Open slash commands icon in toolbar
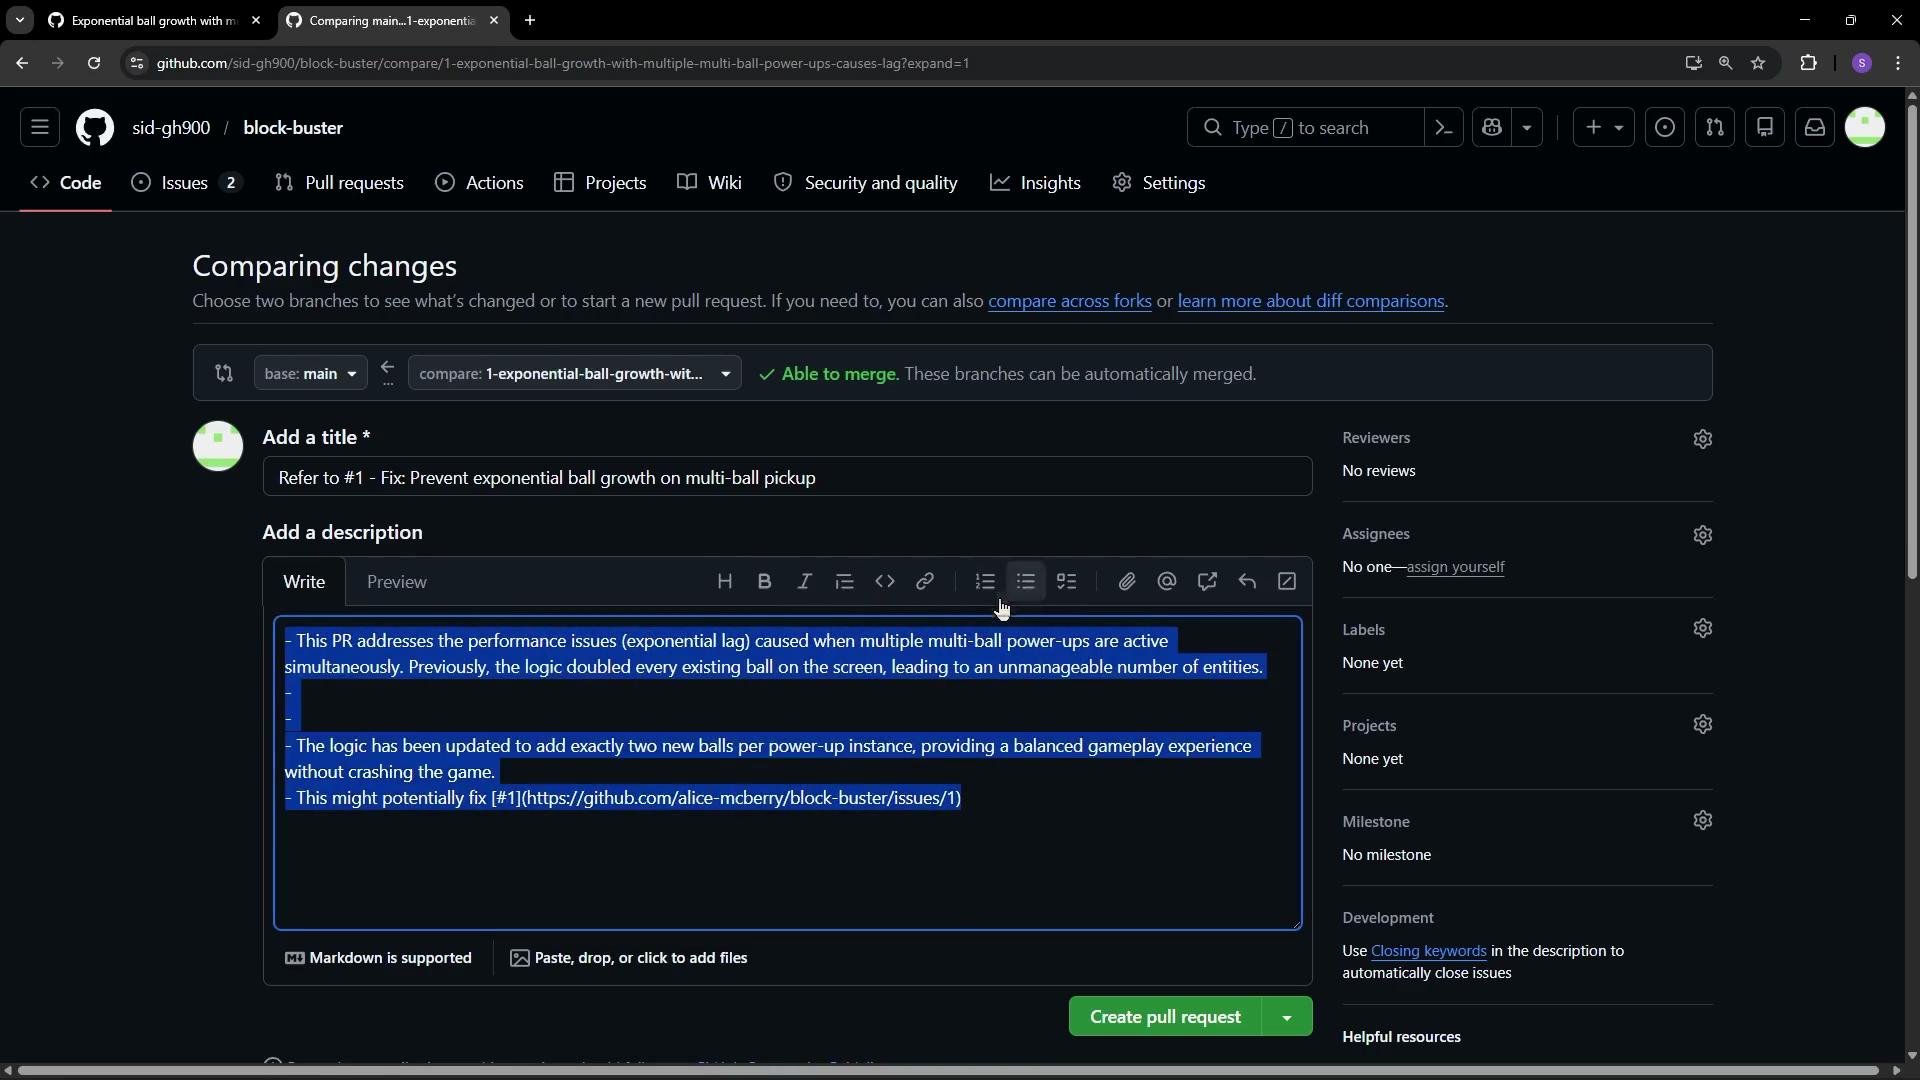Image resolution: width=1920 pixels, height=1080 pixels. 1287,582
